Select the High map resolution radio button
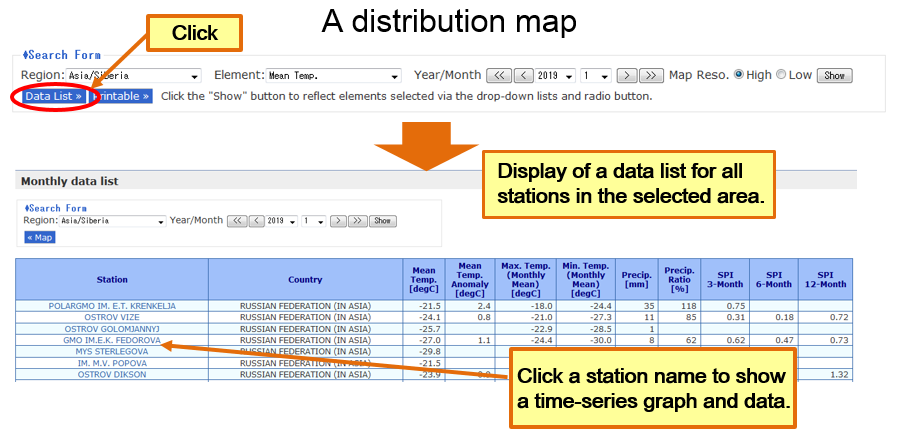 pos(739,74)
